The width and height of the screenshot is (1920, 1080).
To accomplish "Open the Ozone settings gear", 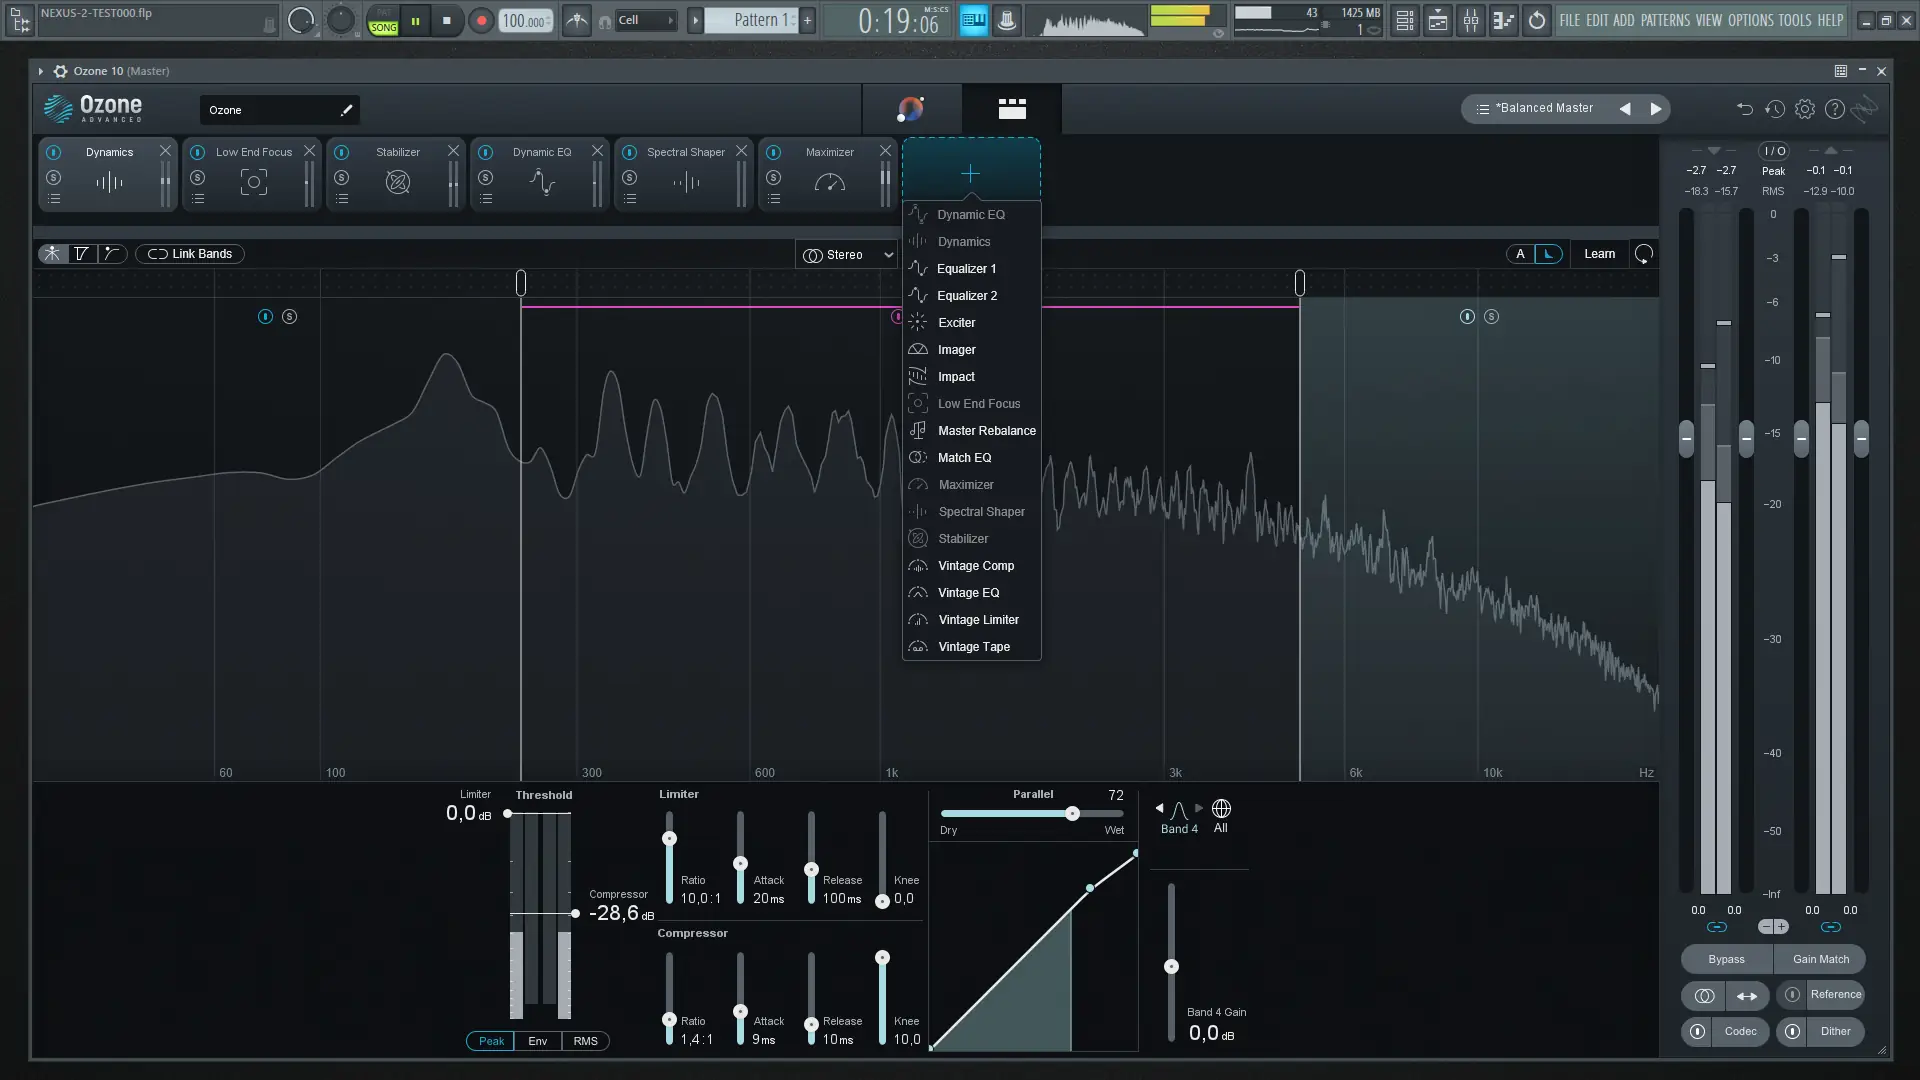I will (1805, 109).
